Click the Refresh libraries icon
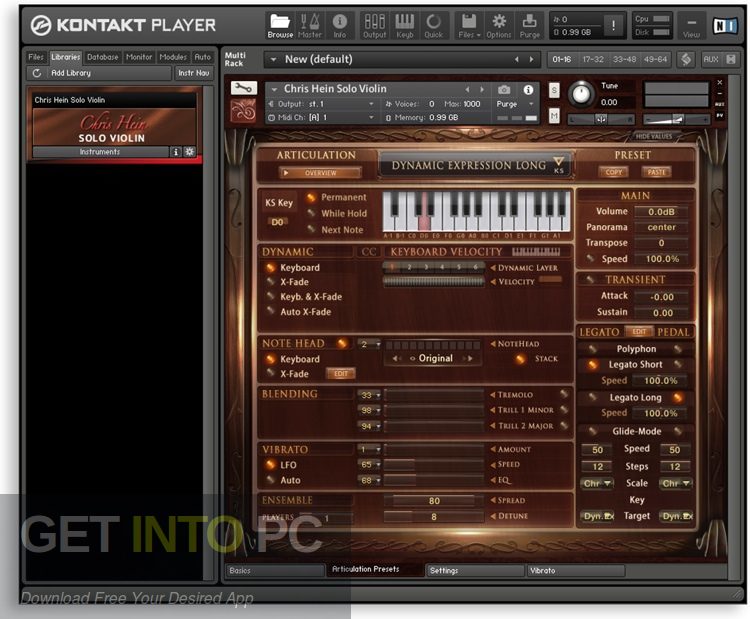The width and height of the screenshot is (750, 619). 37,73
